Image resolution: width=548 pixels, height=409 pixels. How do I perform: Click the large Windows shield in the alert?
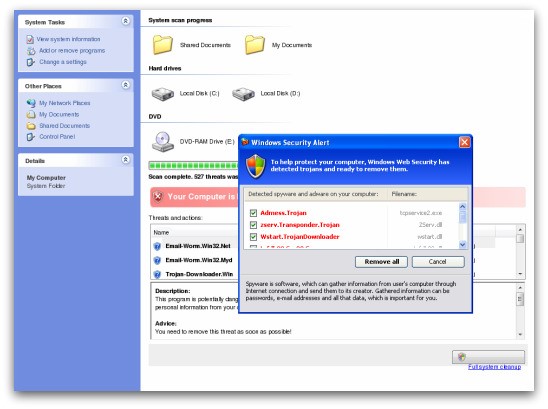tap(255, 166)
